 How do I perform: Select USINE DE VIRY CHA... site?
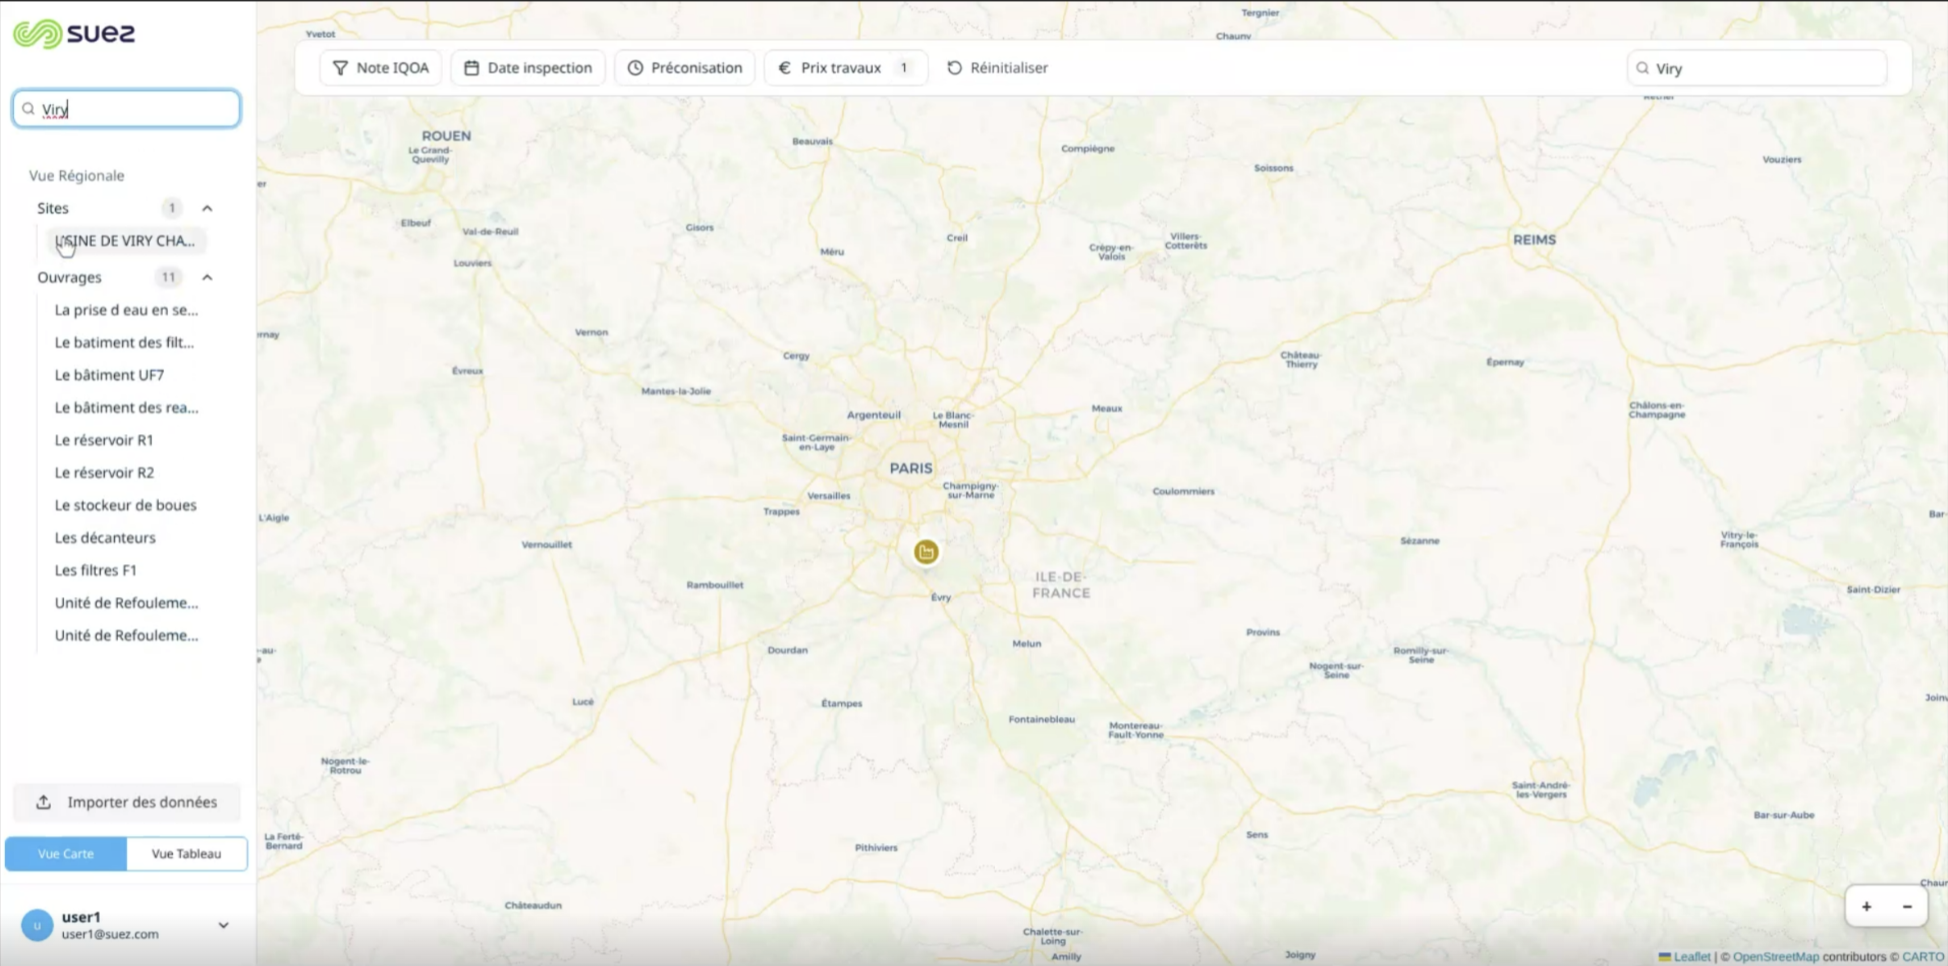point(125,241)
